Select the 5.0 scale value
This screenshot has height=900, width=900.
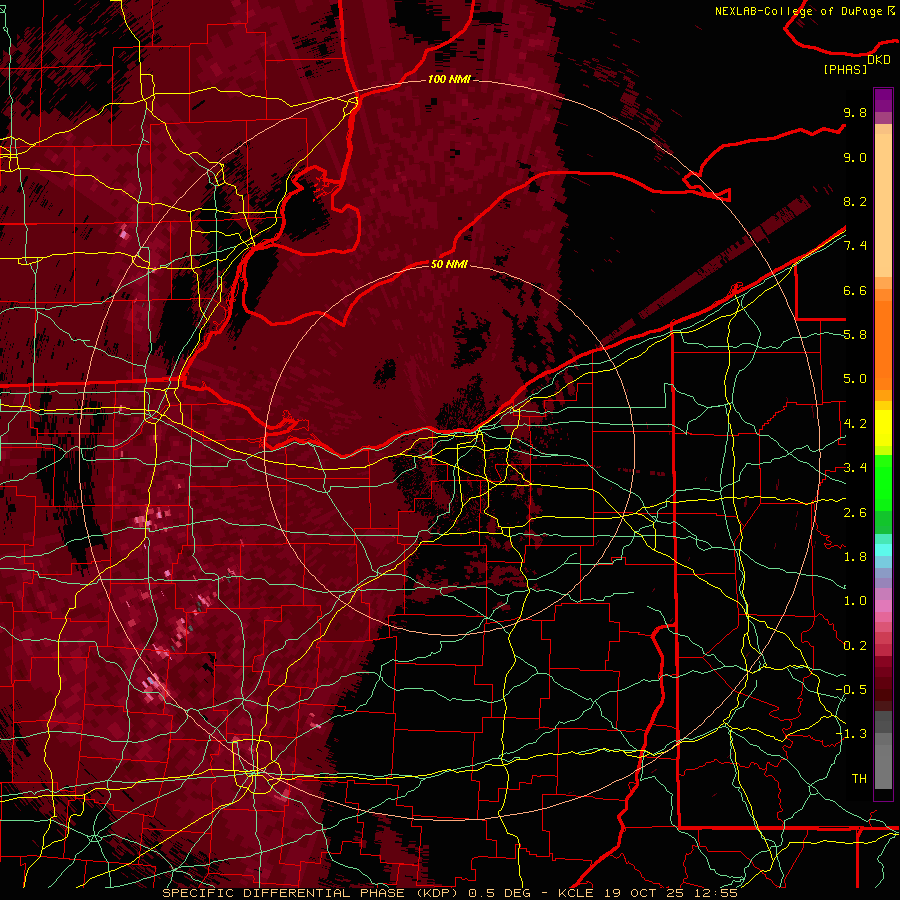[x=855, y=379]
